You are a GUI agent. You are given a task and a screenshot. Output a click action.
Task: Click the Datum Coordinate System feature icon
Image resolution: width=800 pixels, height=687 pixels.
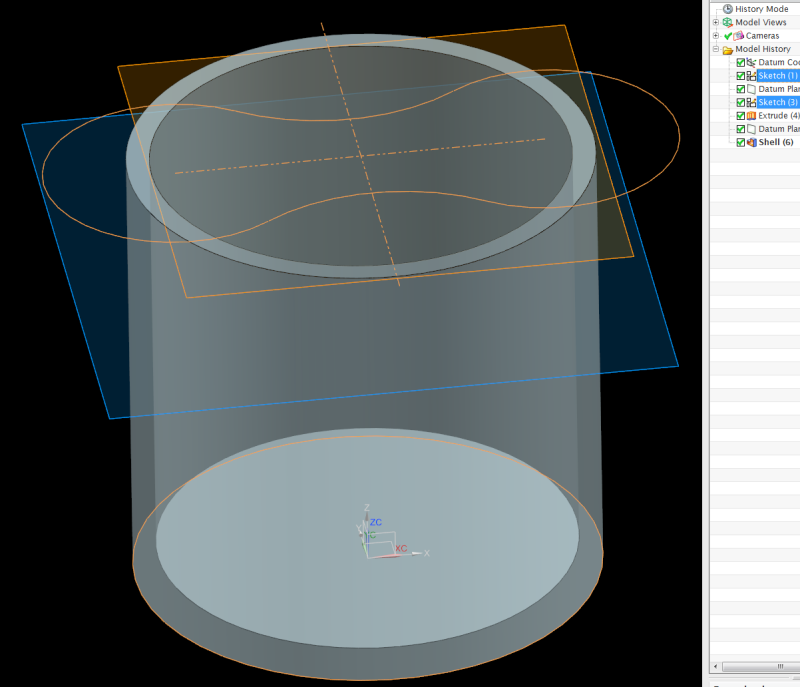pos(751,62)
